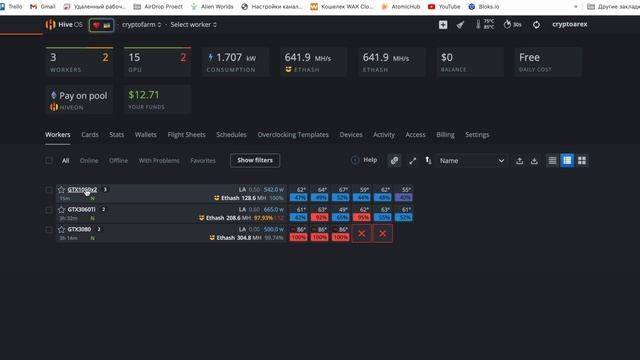This screenshot has height=360, width=640.
Task: Open the heart and flag donation badge
Action: click(x=101, y=25)
